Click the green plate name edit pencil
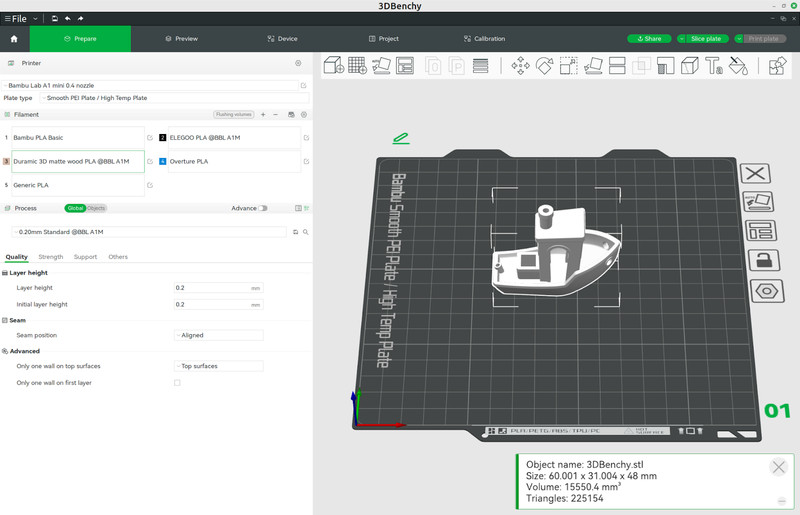The image size is (800, 515). [x=401, y=138]
